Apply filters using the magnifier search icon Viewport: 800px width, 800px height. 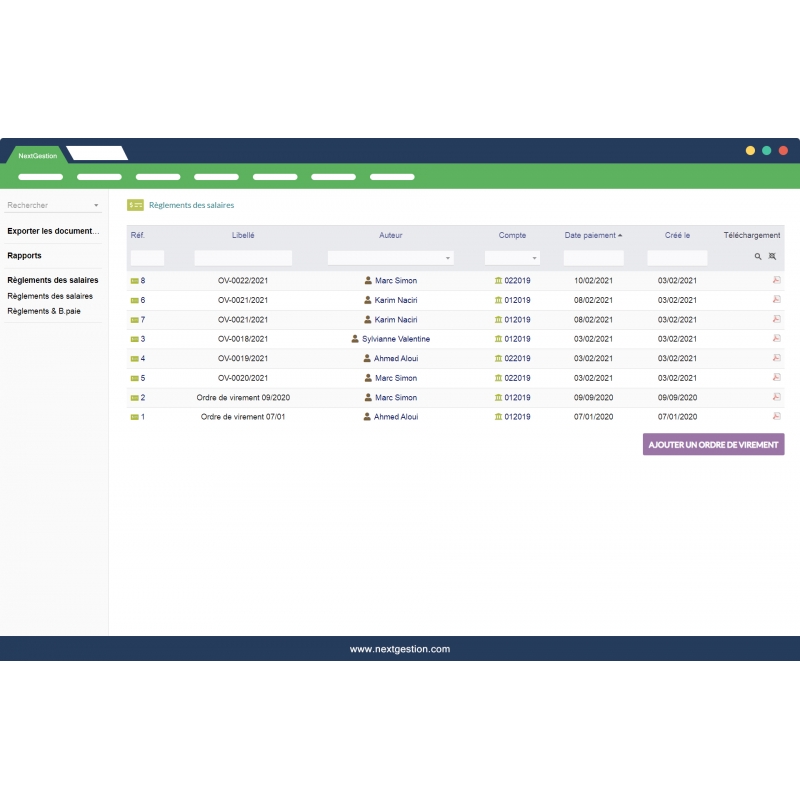tap(757, 257)
